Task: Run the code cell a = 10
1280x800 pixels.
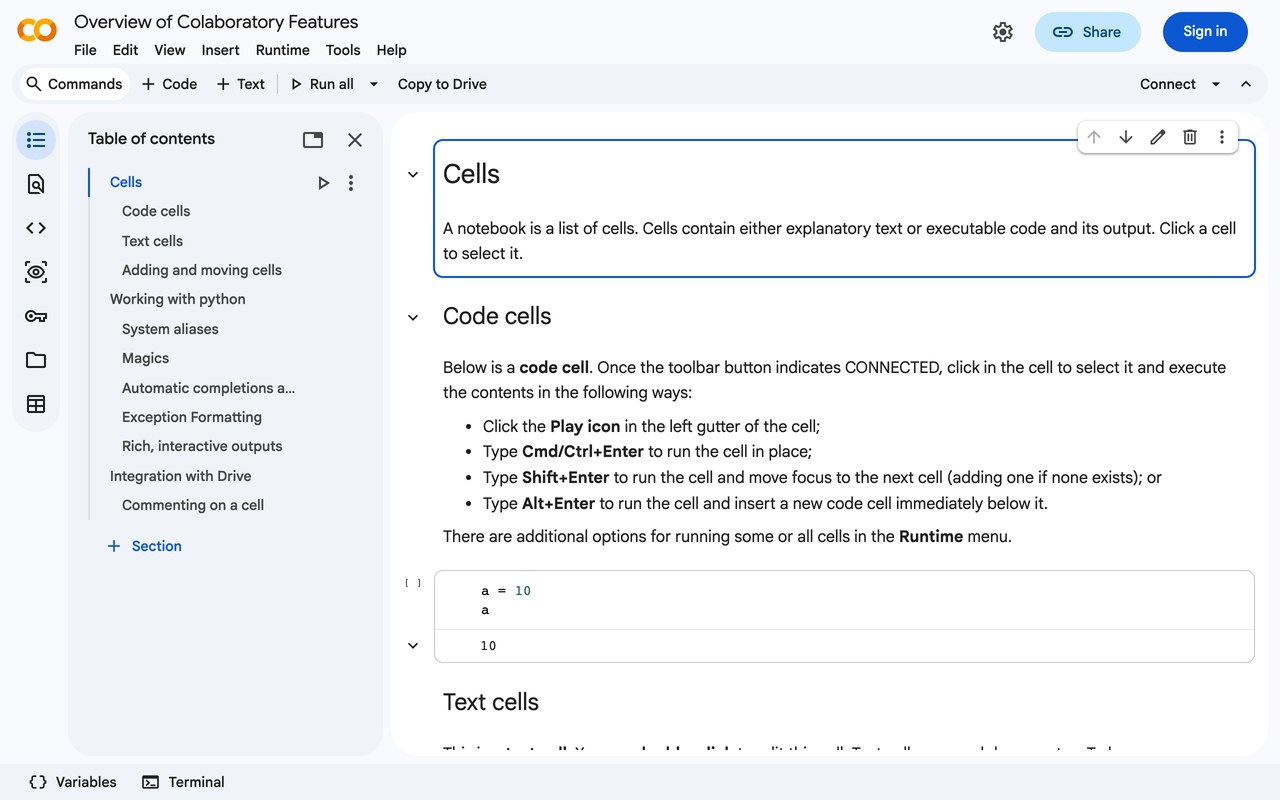Action: pyautogui.click(x=413, y=583)
